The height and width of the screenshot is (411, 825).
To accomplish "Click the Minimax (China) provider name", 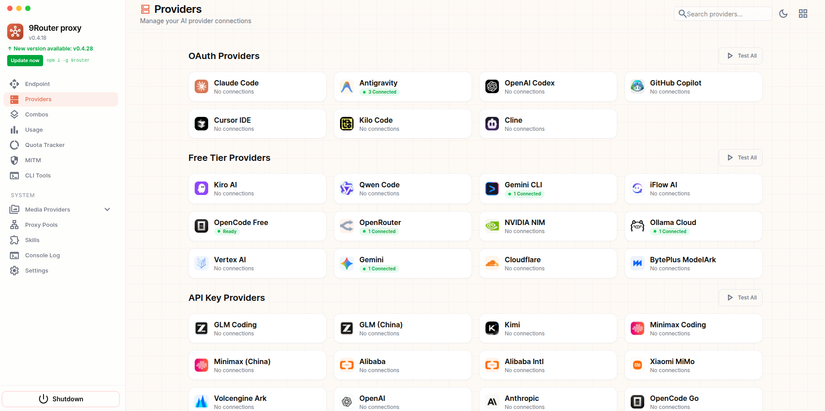I will pos(242,362).
